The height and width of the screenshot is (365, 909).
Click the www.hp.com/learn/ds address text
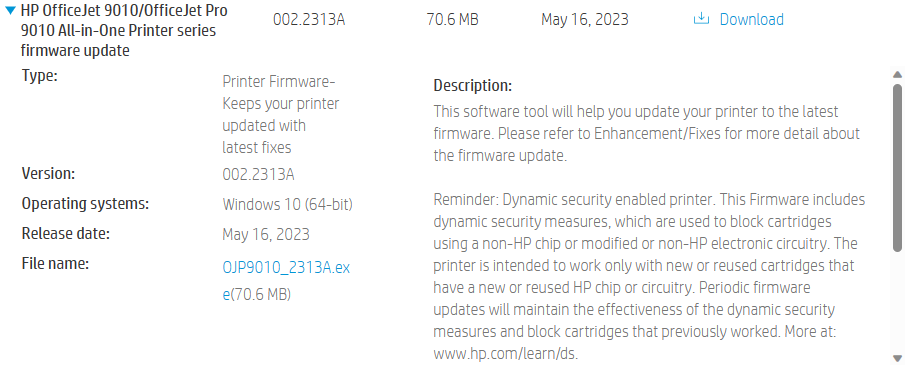click(x=506, y=353)
